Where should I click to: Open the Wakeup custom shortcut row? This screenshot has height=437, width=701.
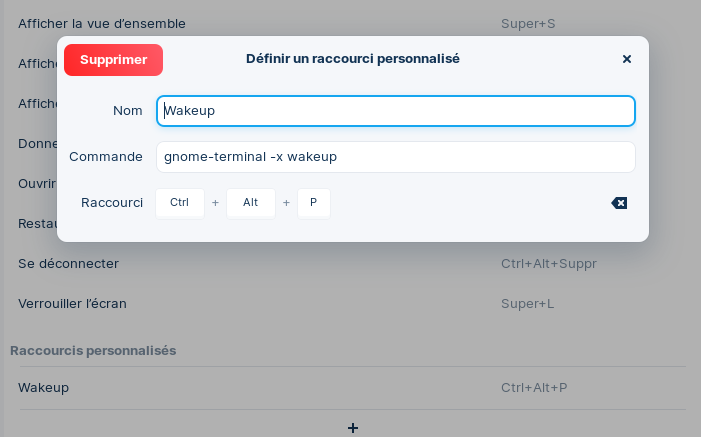pyautogui.click(x=44, y=388)
